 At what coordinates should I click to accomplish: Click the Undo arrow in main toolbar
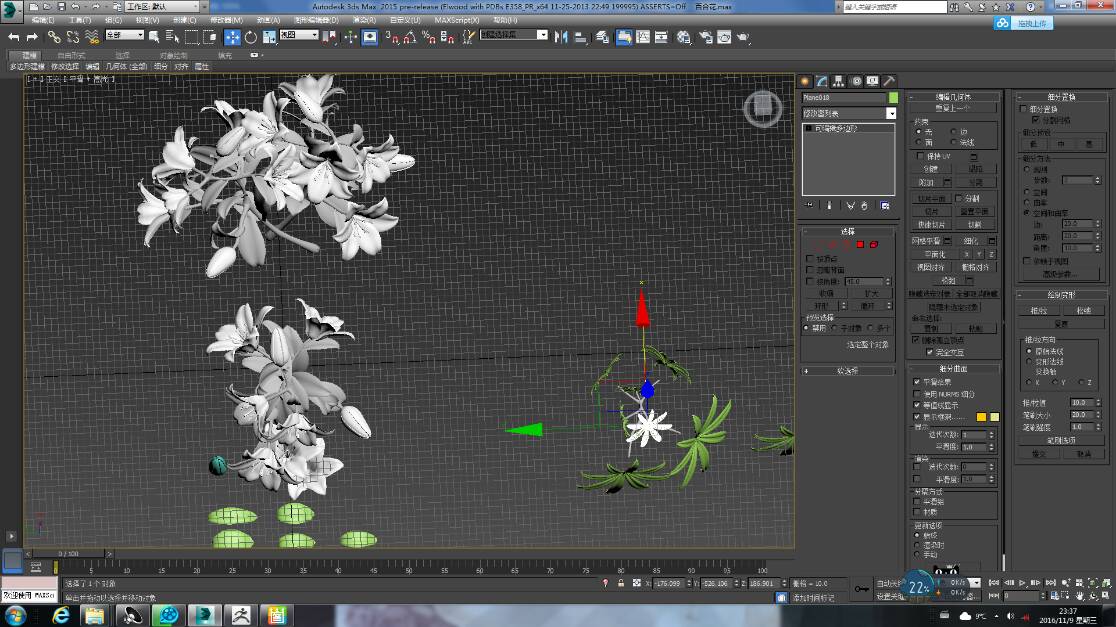14,37
